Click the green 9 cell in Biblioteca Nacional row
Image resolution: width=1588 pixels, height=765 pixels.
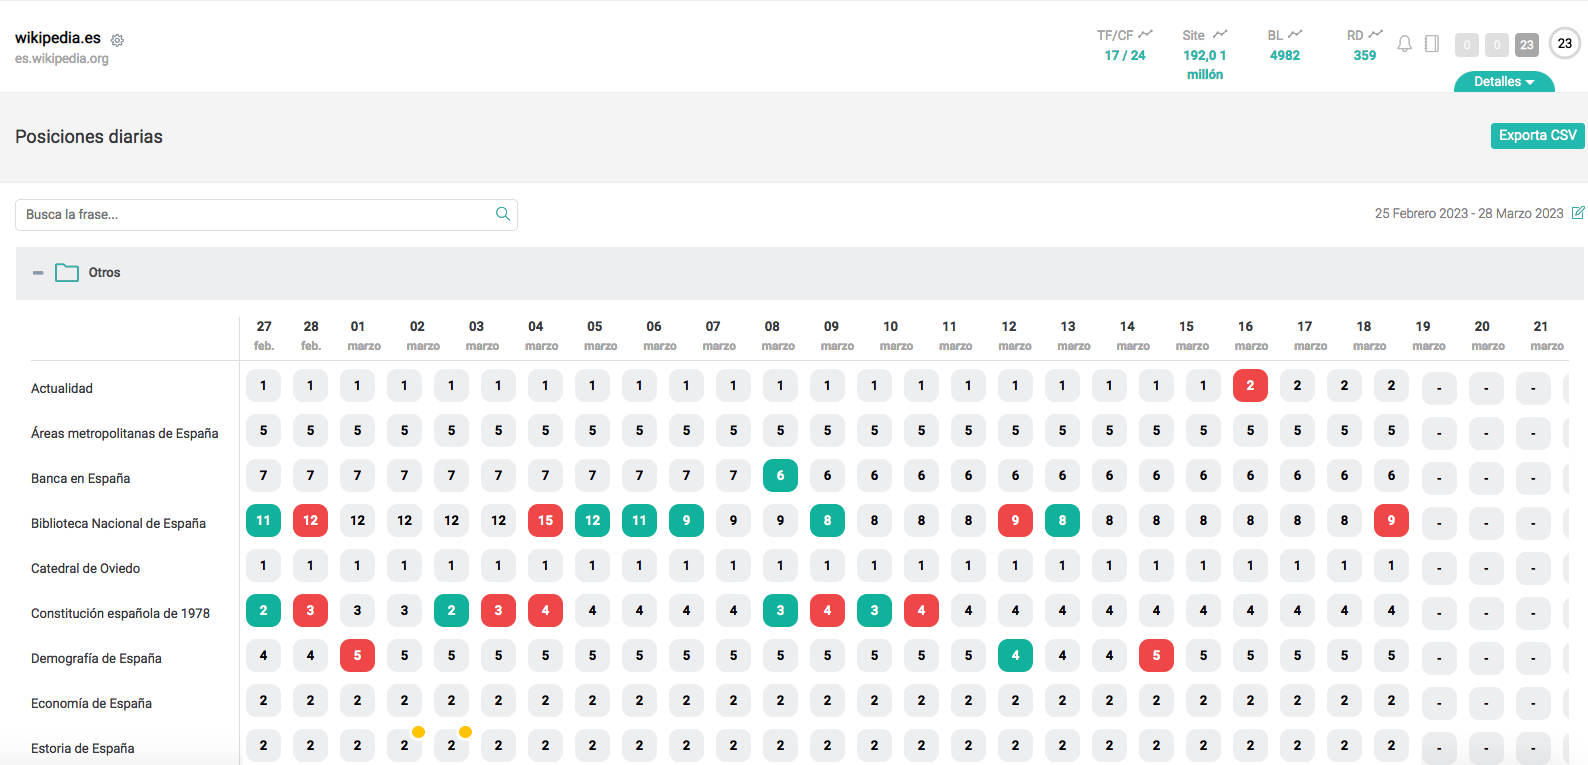(x=686, y=520)
